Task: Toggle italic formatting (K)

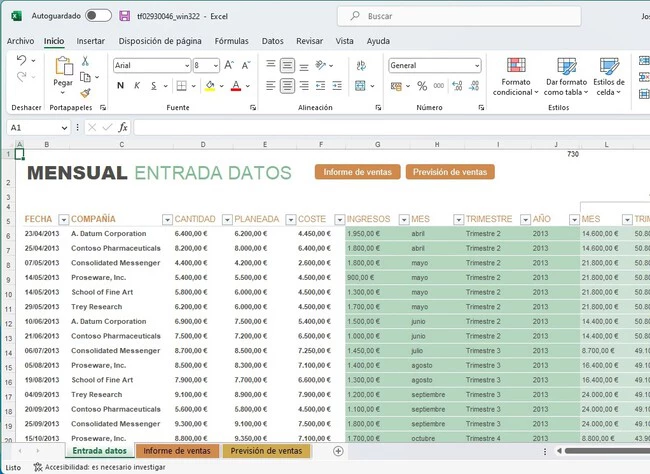Action: tap(139, 86)
